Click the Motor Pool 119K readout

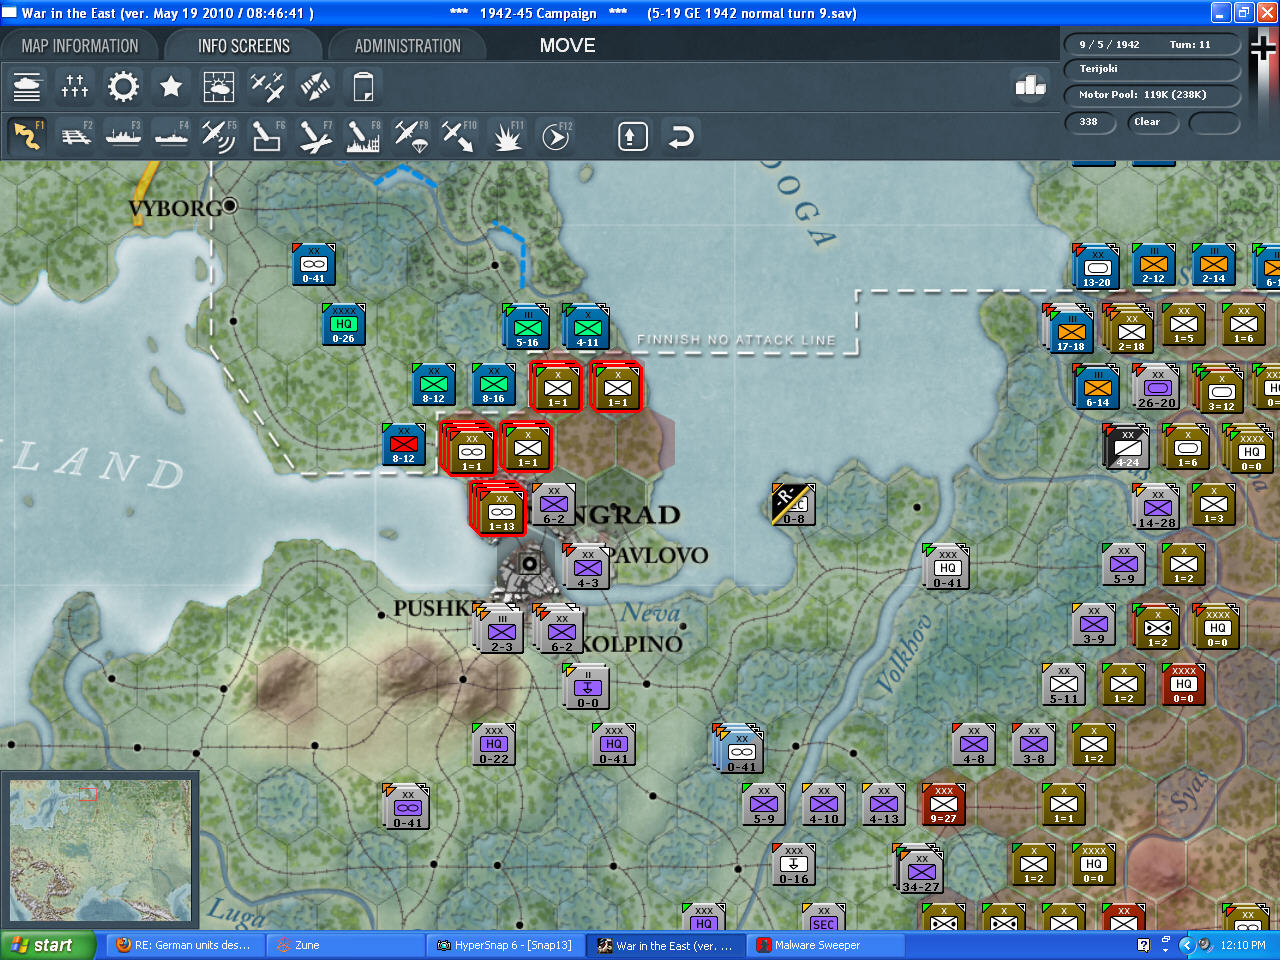click(x=1151, y=95)
